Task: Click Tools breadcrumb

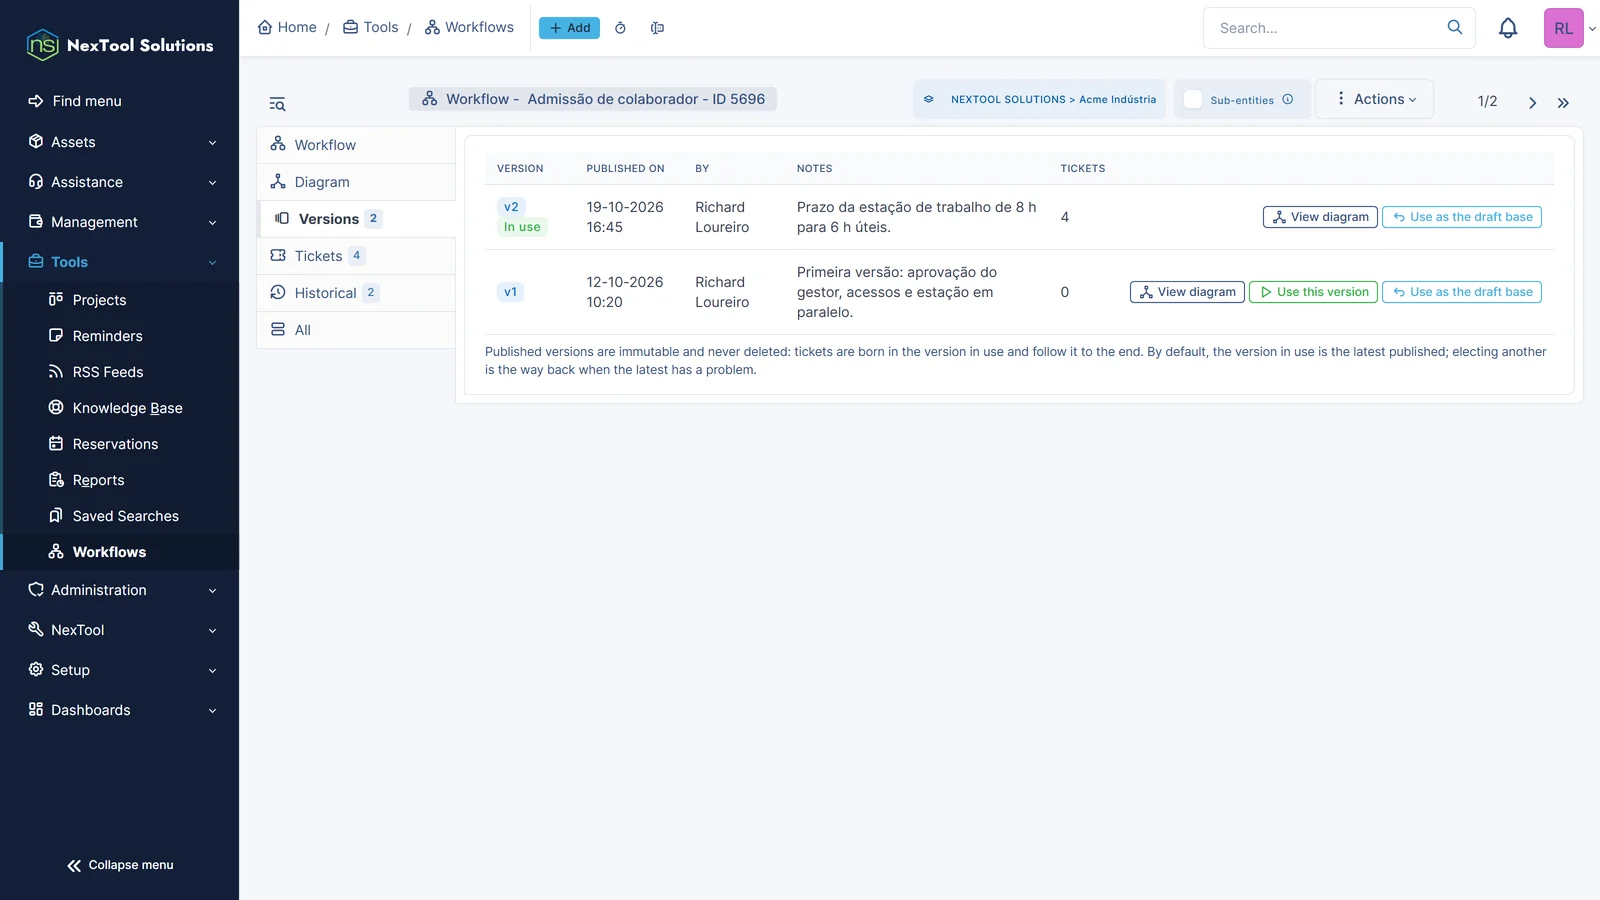Action: (x=370, y=27)
